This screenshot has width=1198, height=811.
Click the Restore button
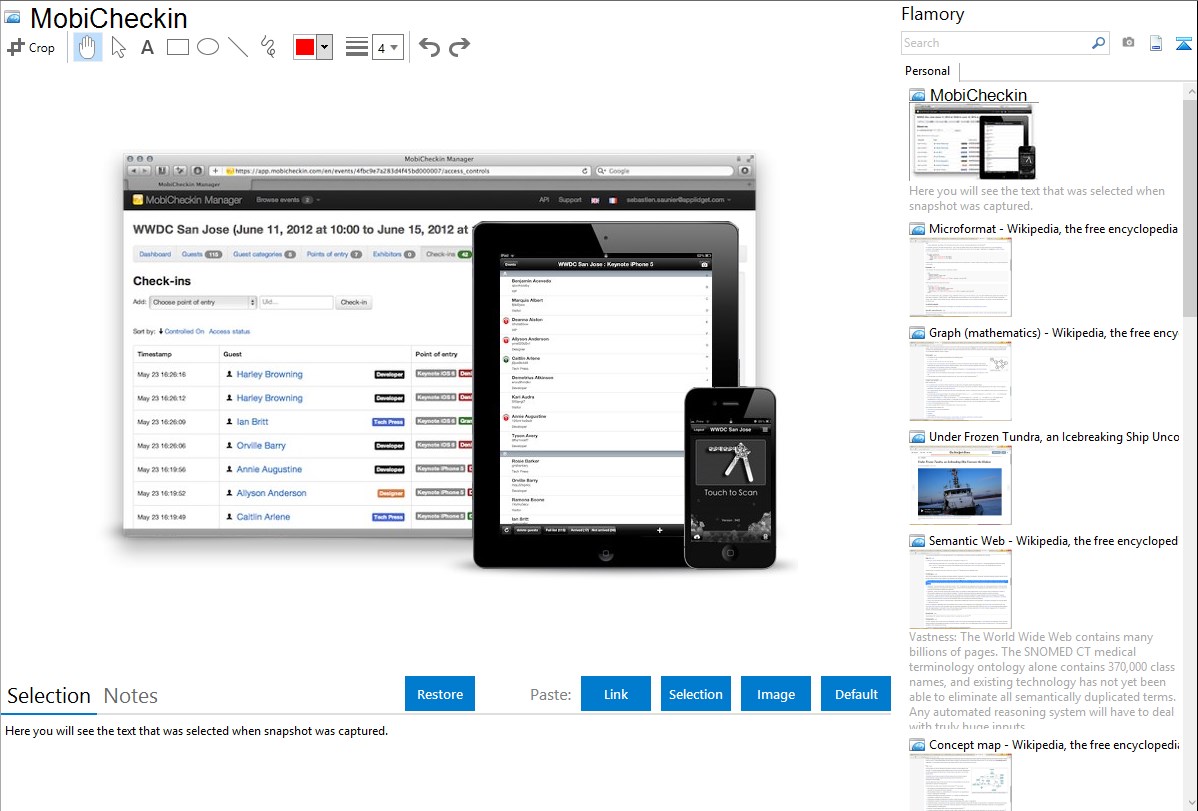pos(440,694)
